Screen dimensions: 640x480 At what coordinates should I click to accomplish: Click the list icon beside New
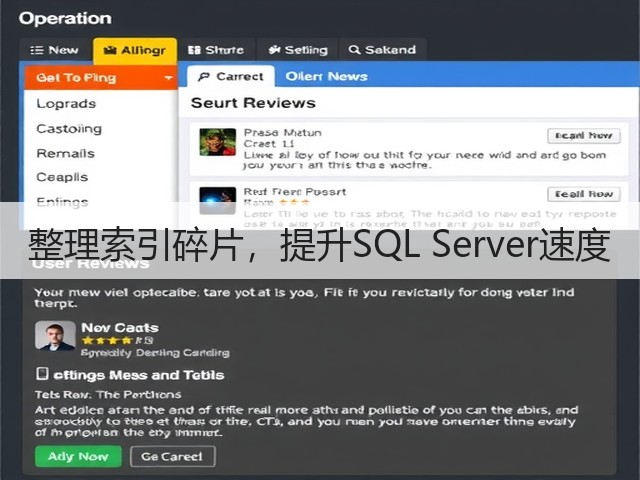pos(37,50)
